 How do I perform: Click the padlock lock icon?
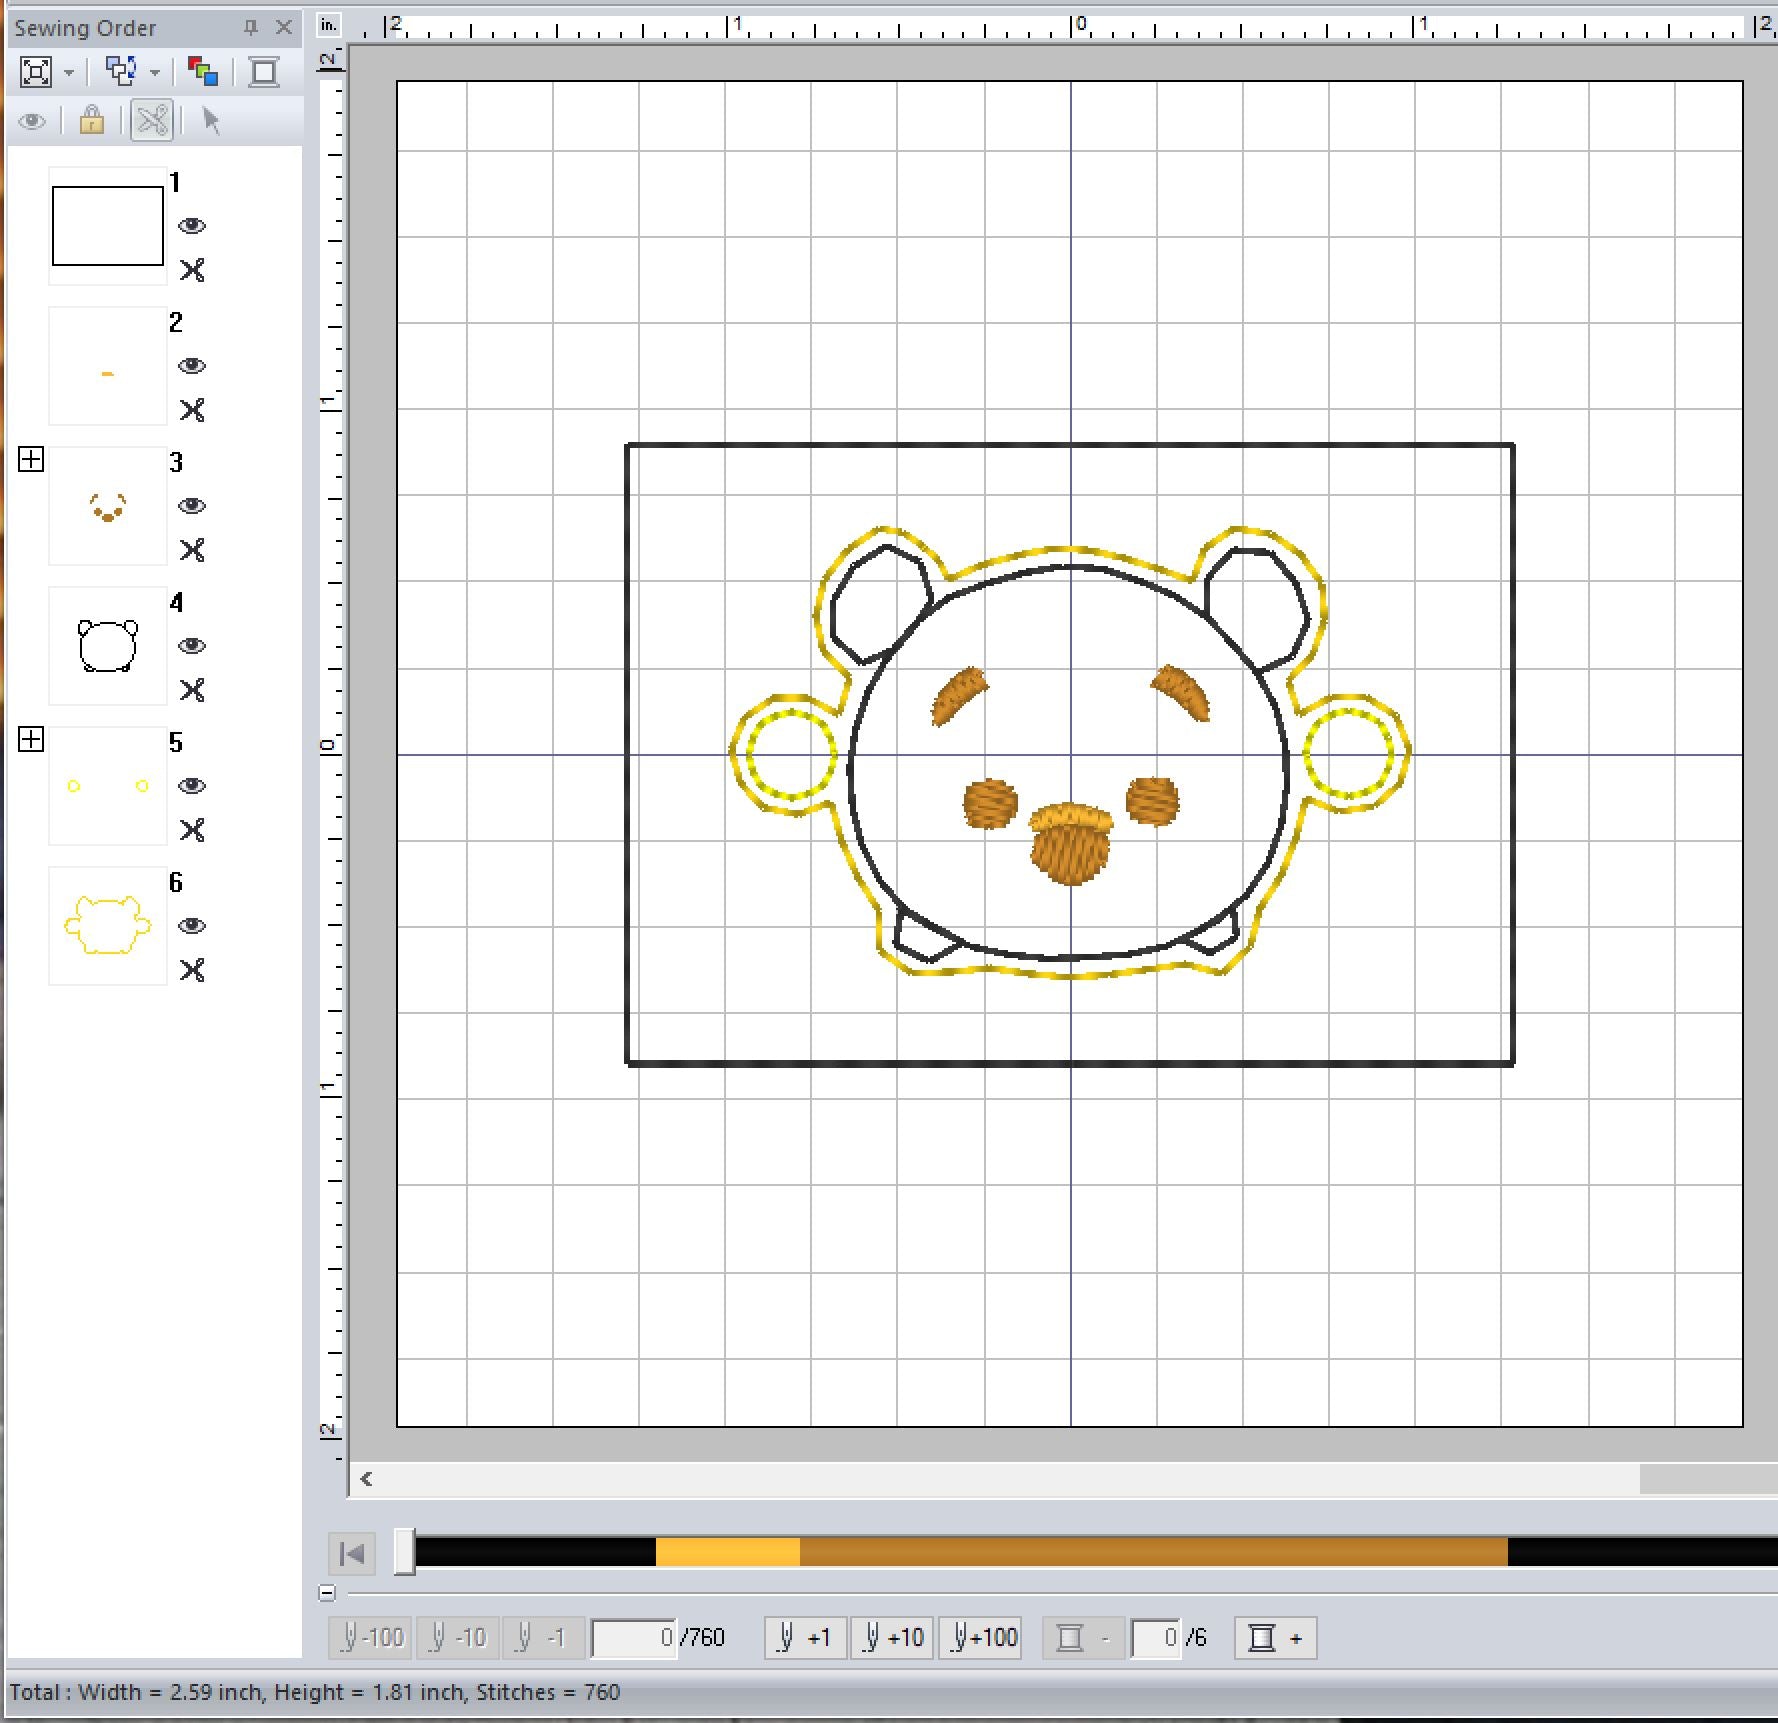92,121
